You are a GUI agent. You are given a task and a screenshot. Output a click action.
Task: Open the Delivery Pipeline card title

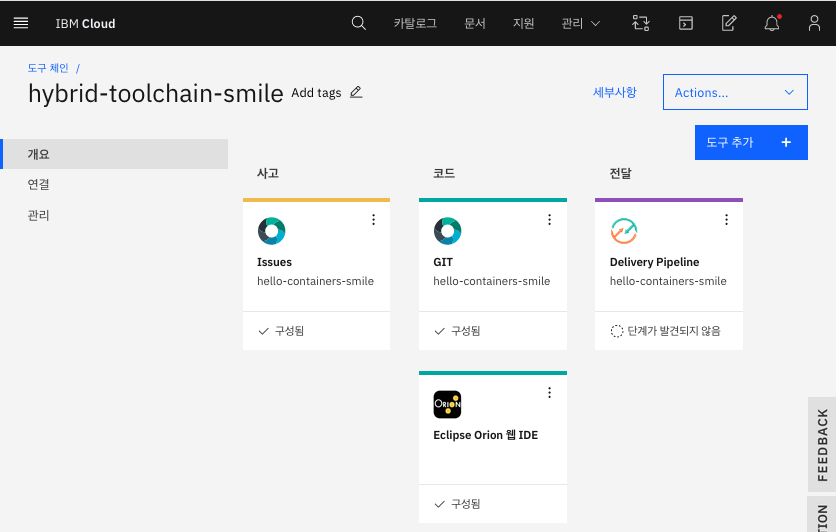(x=654, y=262)
